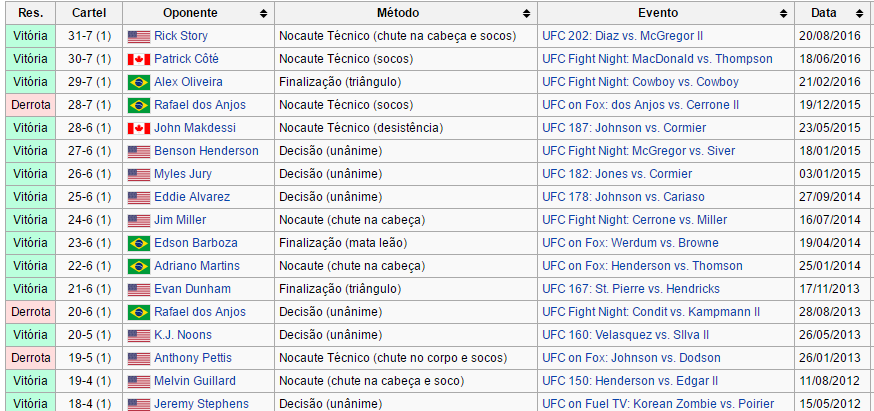Click the US flag beside Benson Henderson

[x=139, y=151]
